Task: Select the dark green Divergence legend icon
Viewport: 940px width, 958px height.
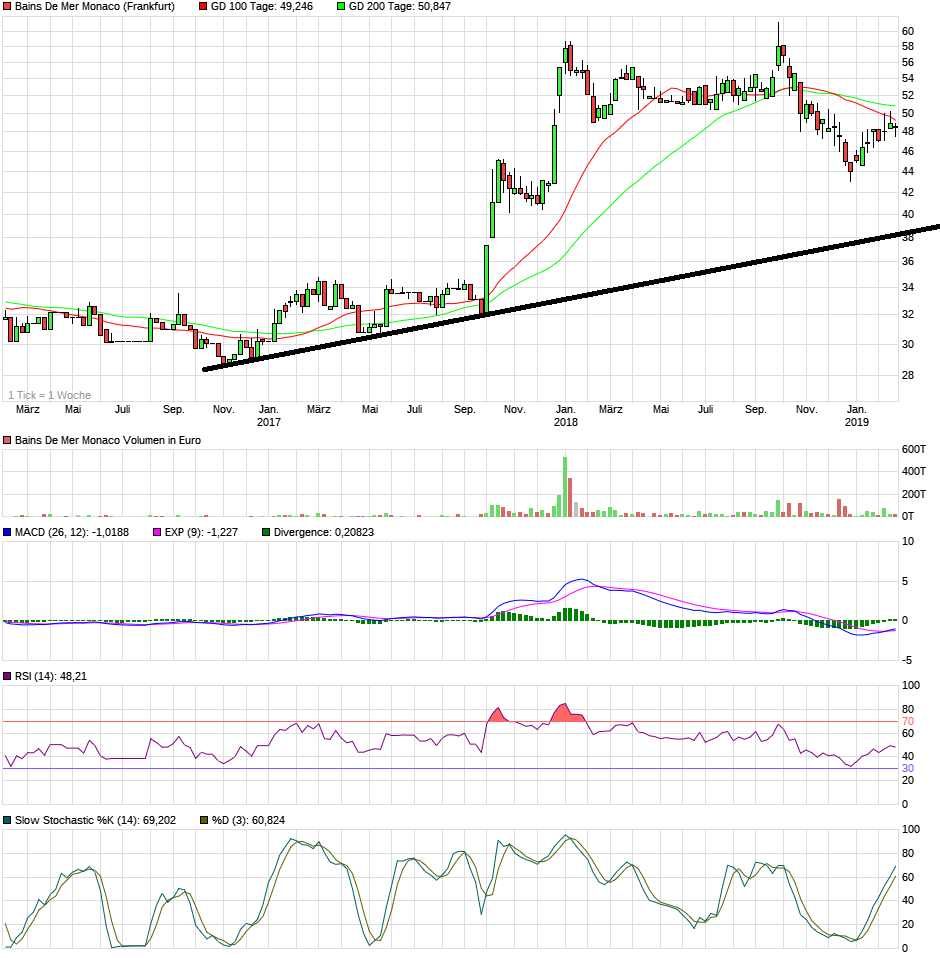Action: [x=265, y=531]
